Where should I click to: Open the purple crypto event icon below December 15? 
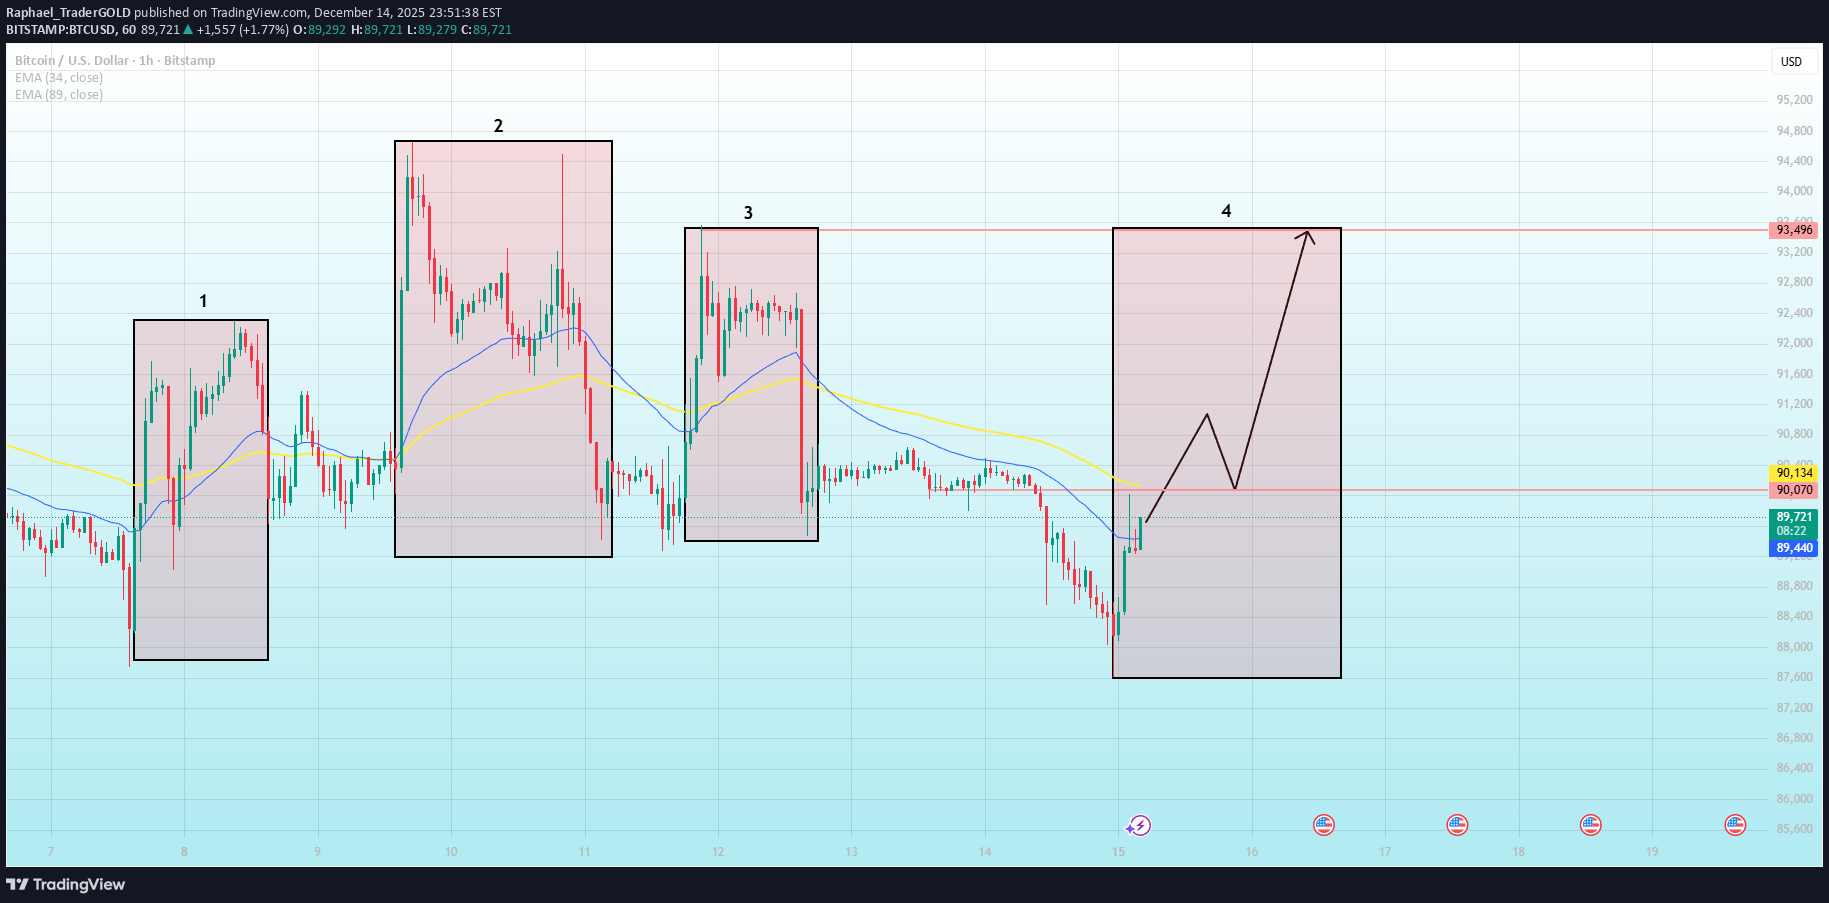tap(1139, 825)
